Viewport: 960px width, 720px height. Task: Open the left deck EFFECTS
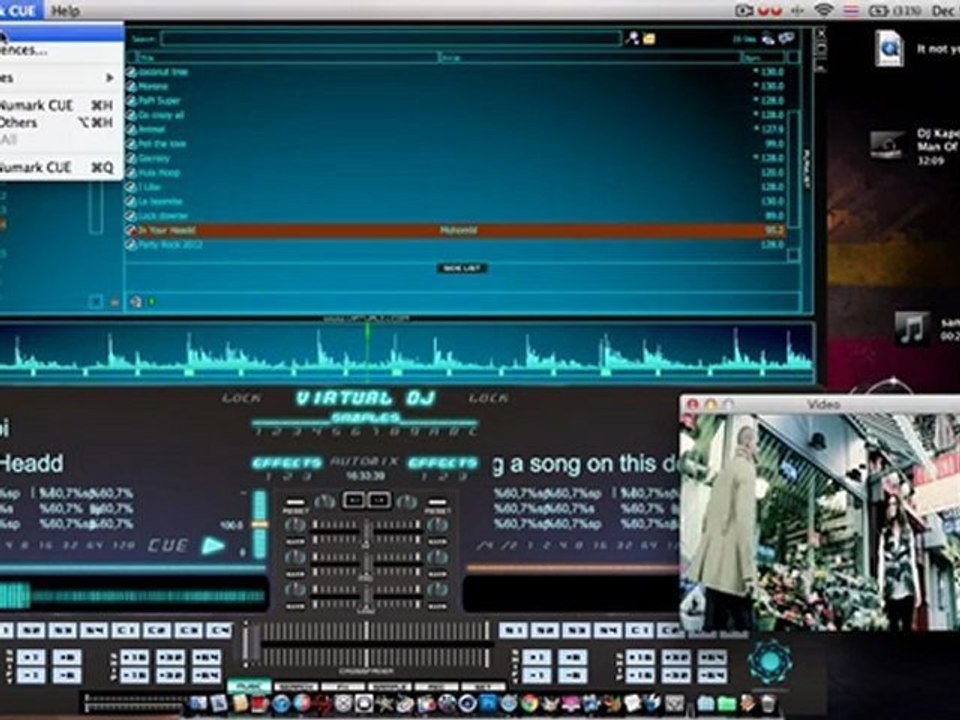(287, 463)
